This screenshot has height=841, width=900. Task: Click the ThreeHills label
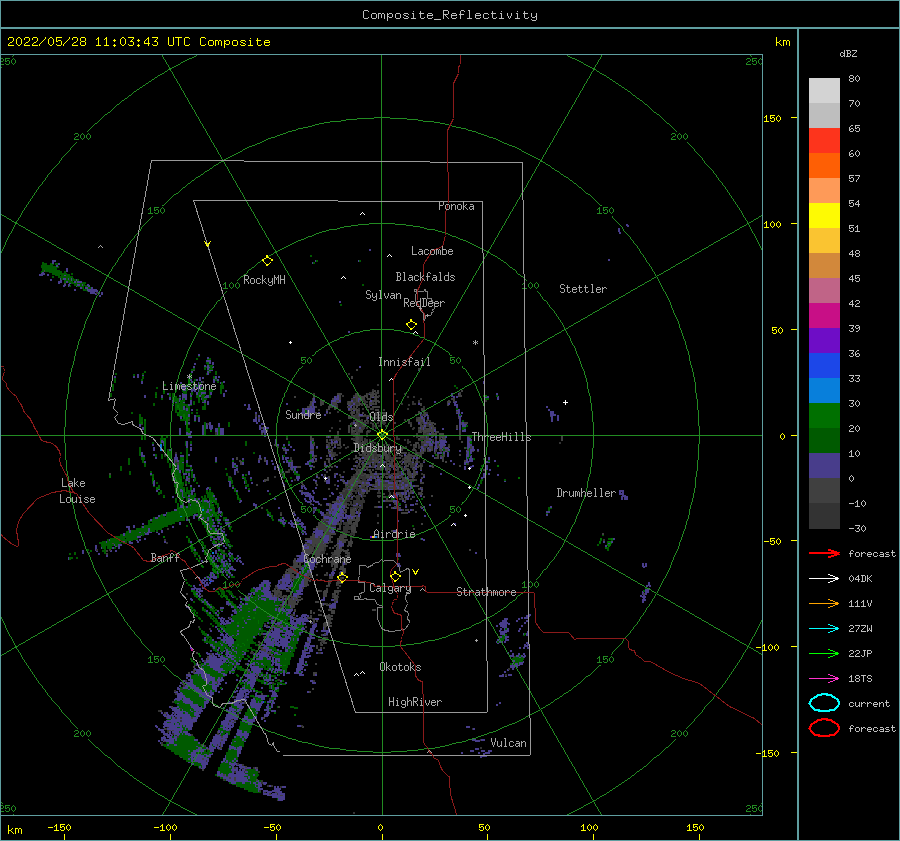pyautogui.click(x=501, y=437)
